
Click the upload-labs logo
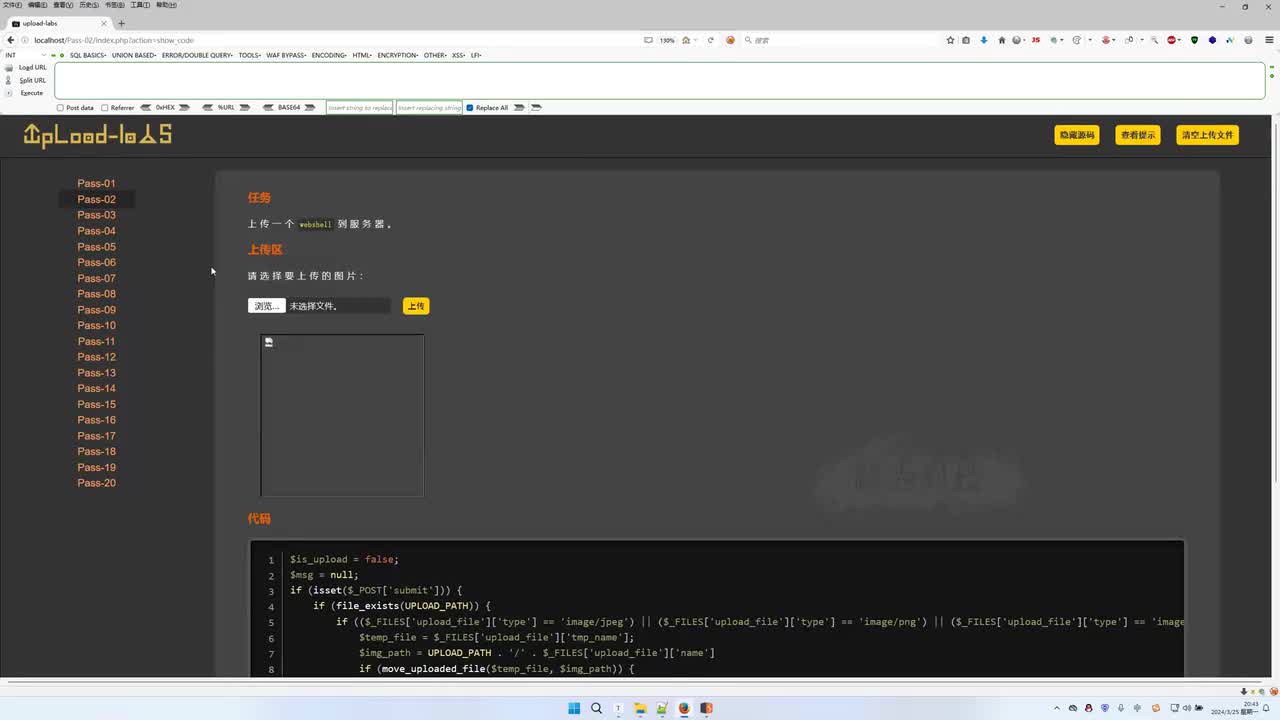tap(98, 135)
